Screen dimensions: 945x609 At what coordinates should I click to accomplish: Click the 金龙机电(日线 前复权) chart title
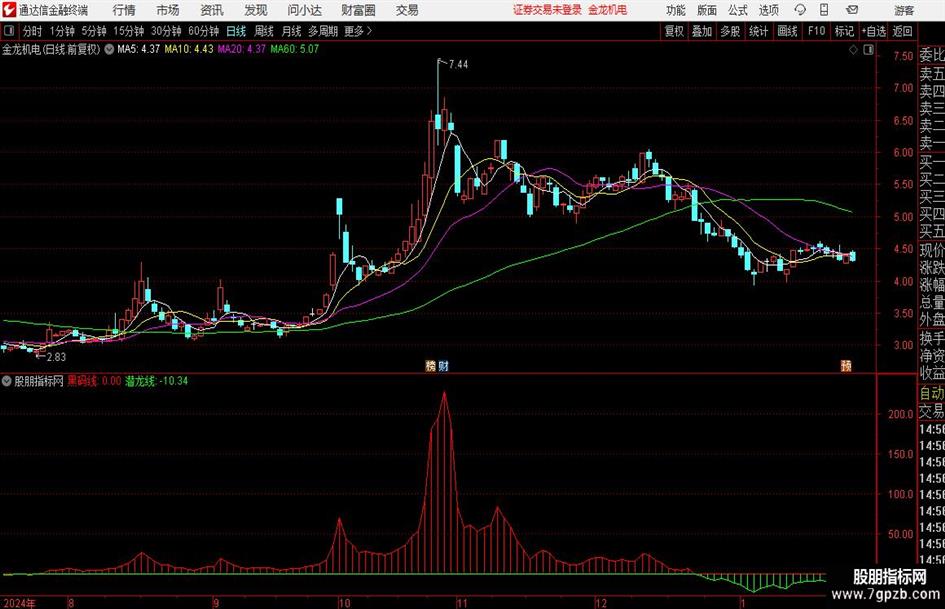[51, 49]
